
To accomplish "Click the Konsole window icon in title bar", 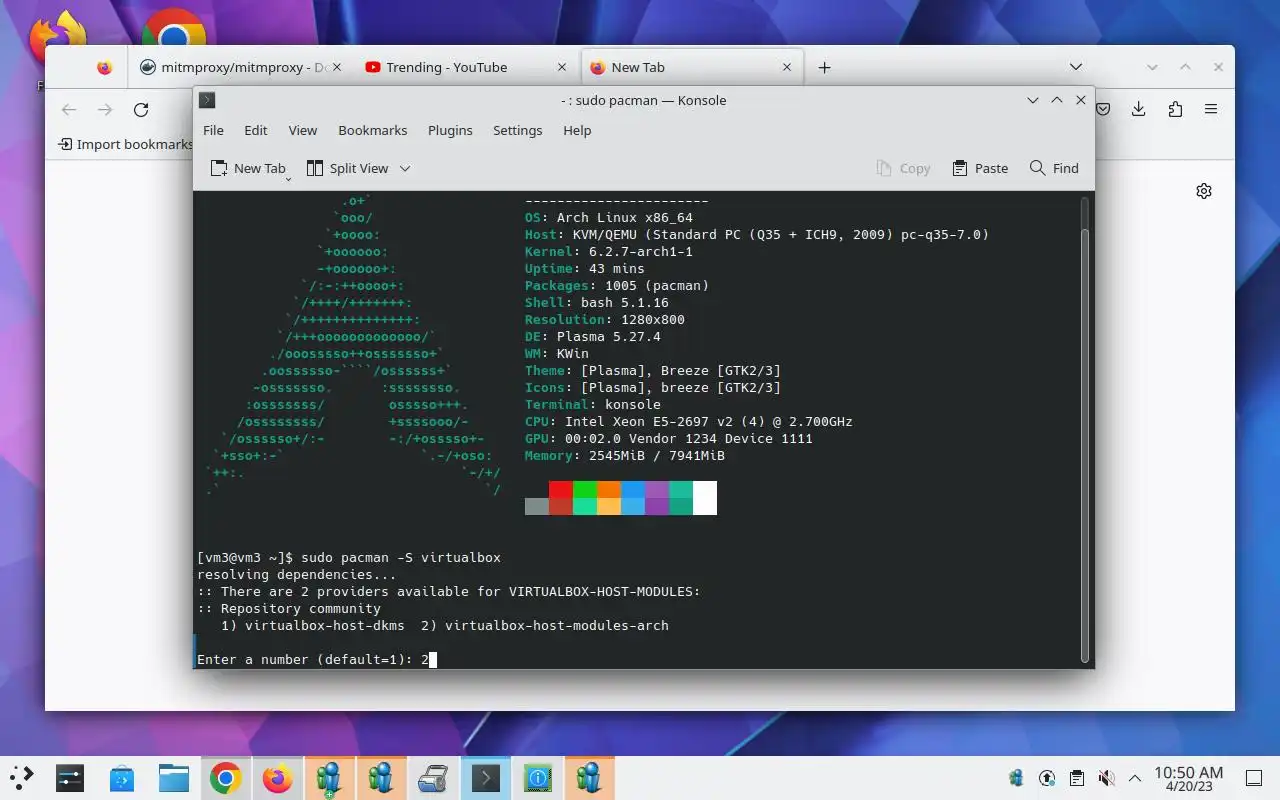I will click(x=207, y=100).
